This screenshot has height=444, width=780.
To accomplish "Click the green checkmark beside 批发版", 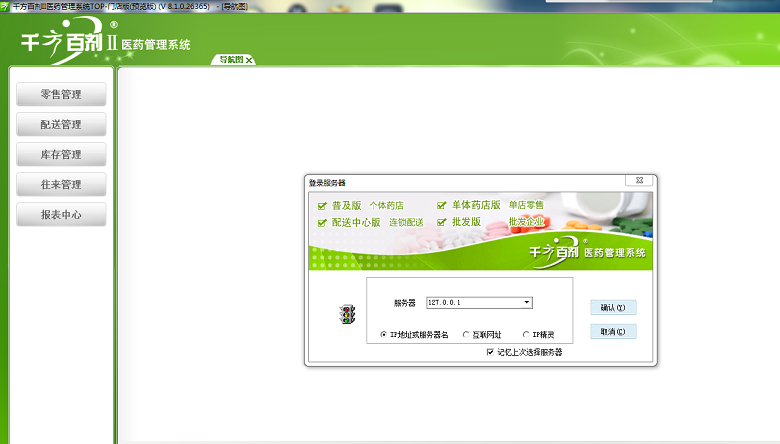I will click(442, 223).
